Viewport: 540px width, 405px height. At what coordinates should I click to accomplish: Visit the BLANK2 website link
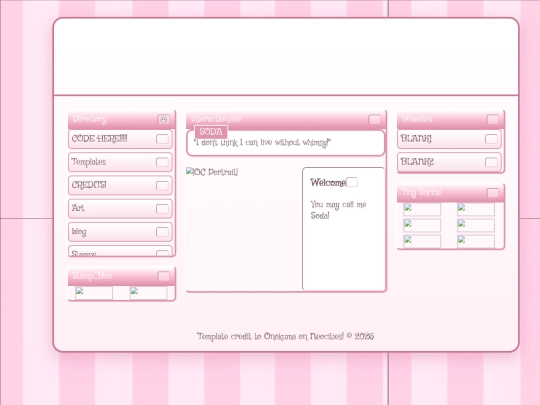coord(449,162)
